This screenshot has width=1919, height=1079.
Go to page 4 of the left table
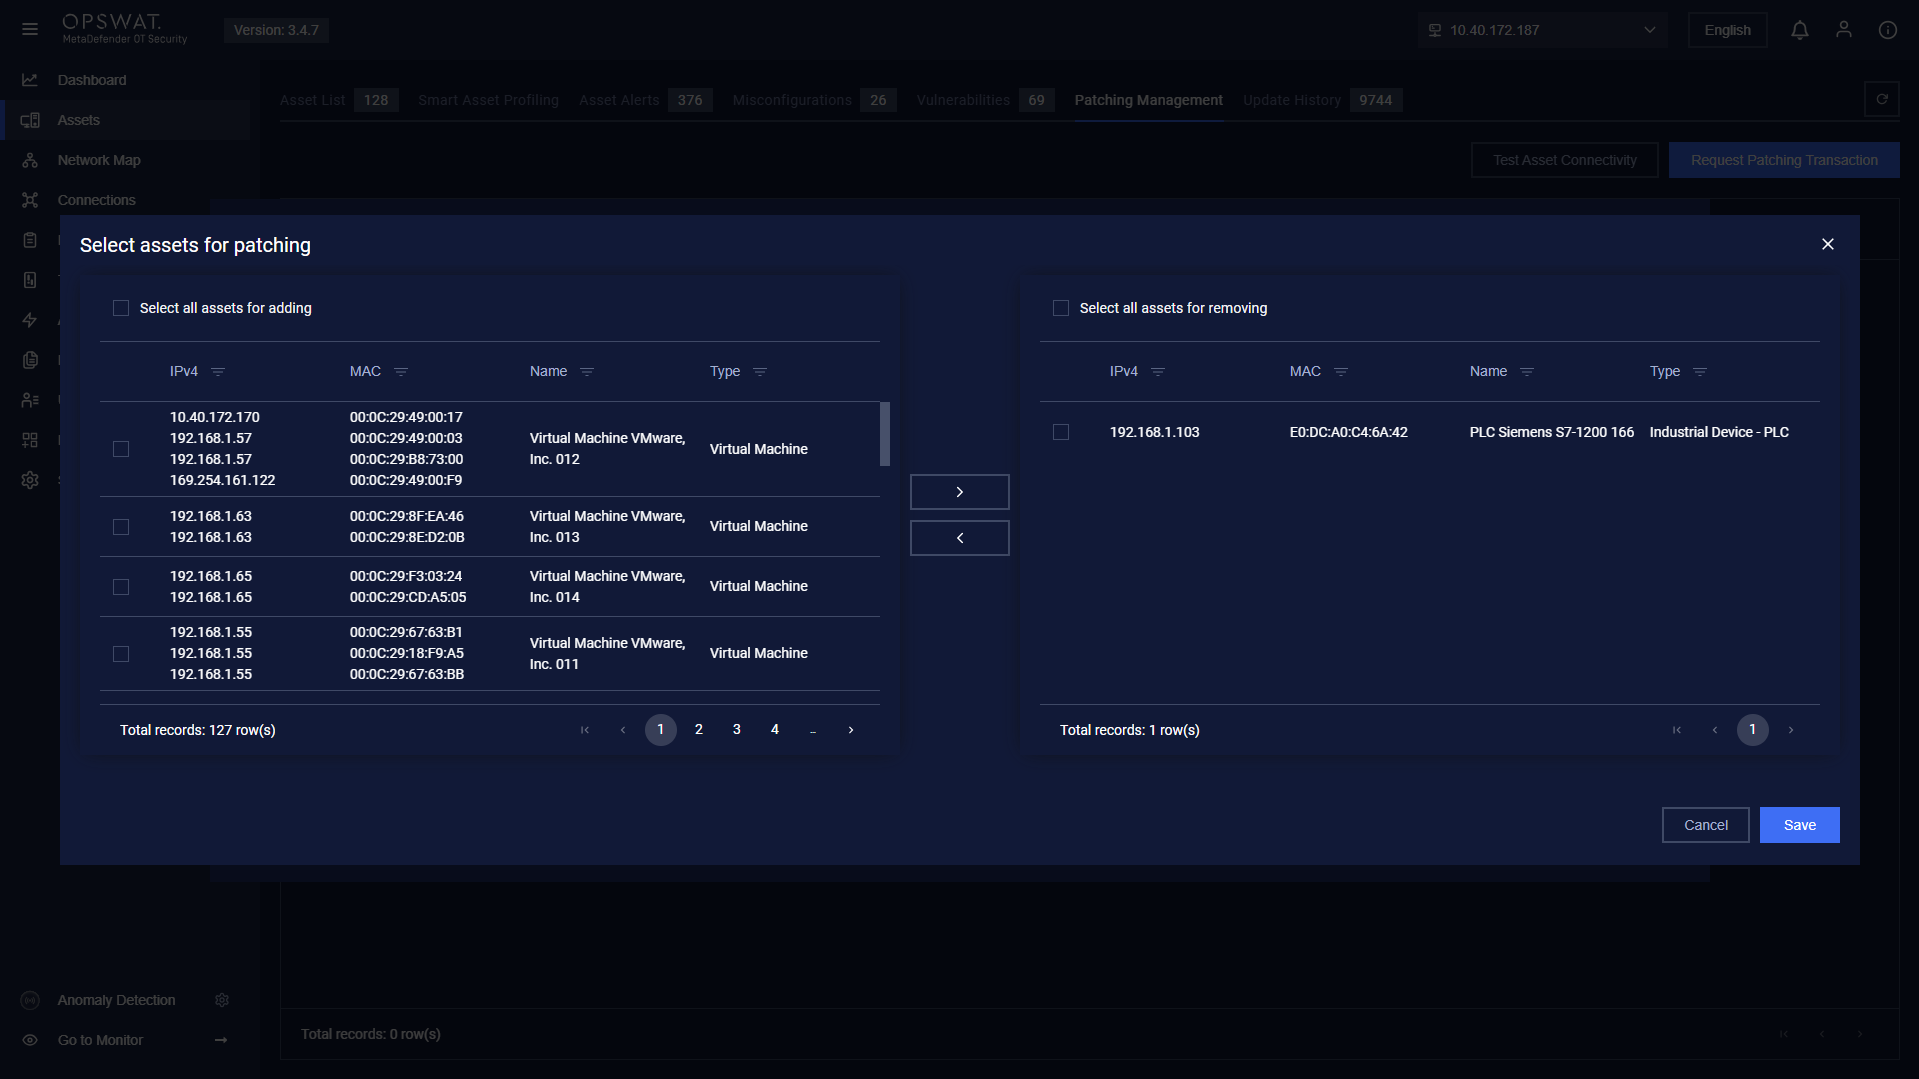[775, 730]
